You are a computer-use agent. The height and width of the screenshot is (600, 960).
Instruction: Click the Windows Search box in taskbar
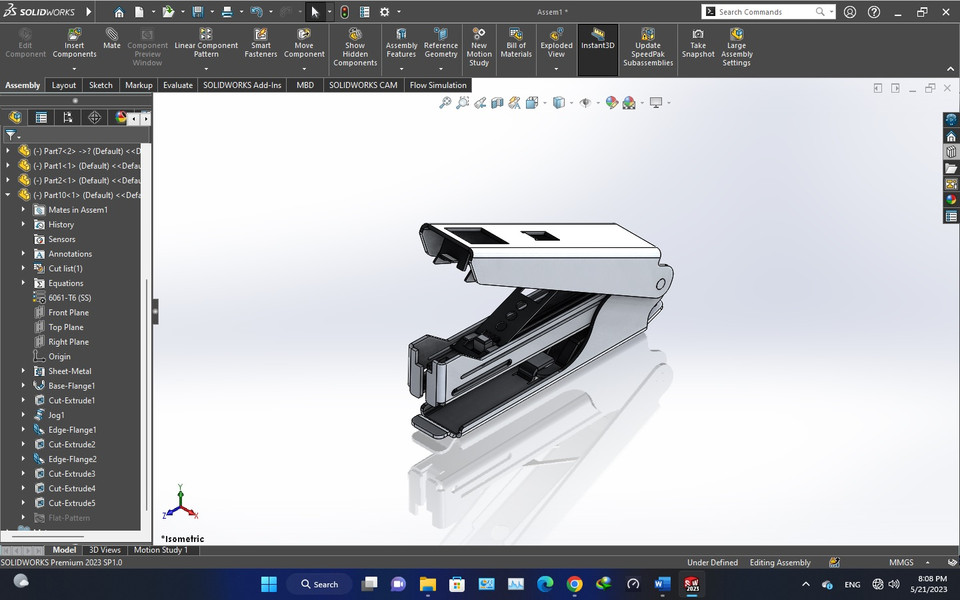(320, 584)
